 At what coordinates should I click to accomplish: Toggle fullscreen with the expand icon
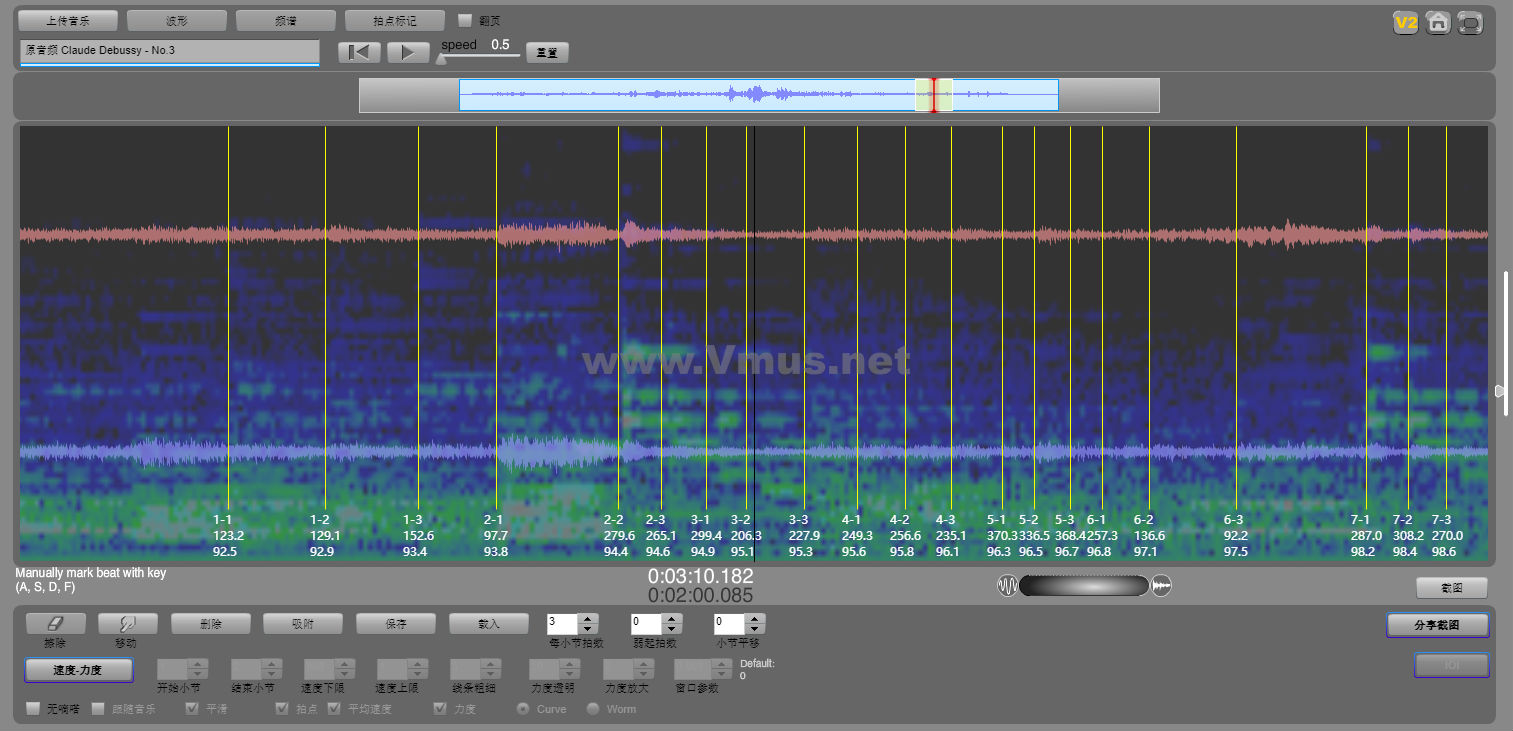(x=1470, y=23)
